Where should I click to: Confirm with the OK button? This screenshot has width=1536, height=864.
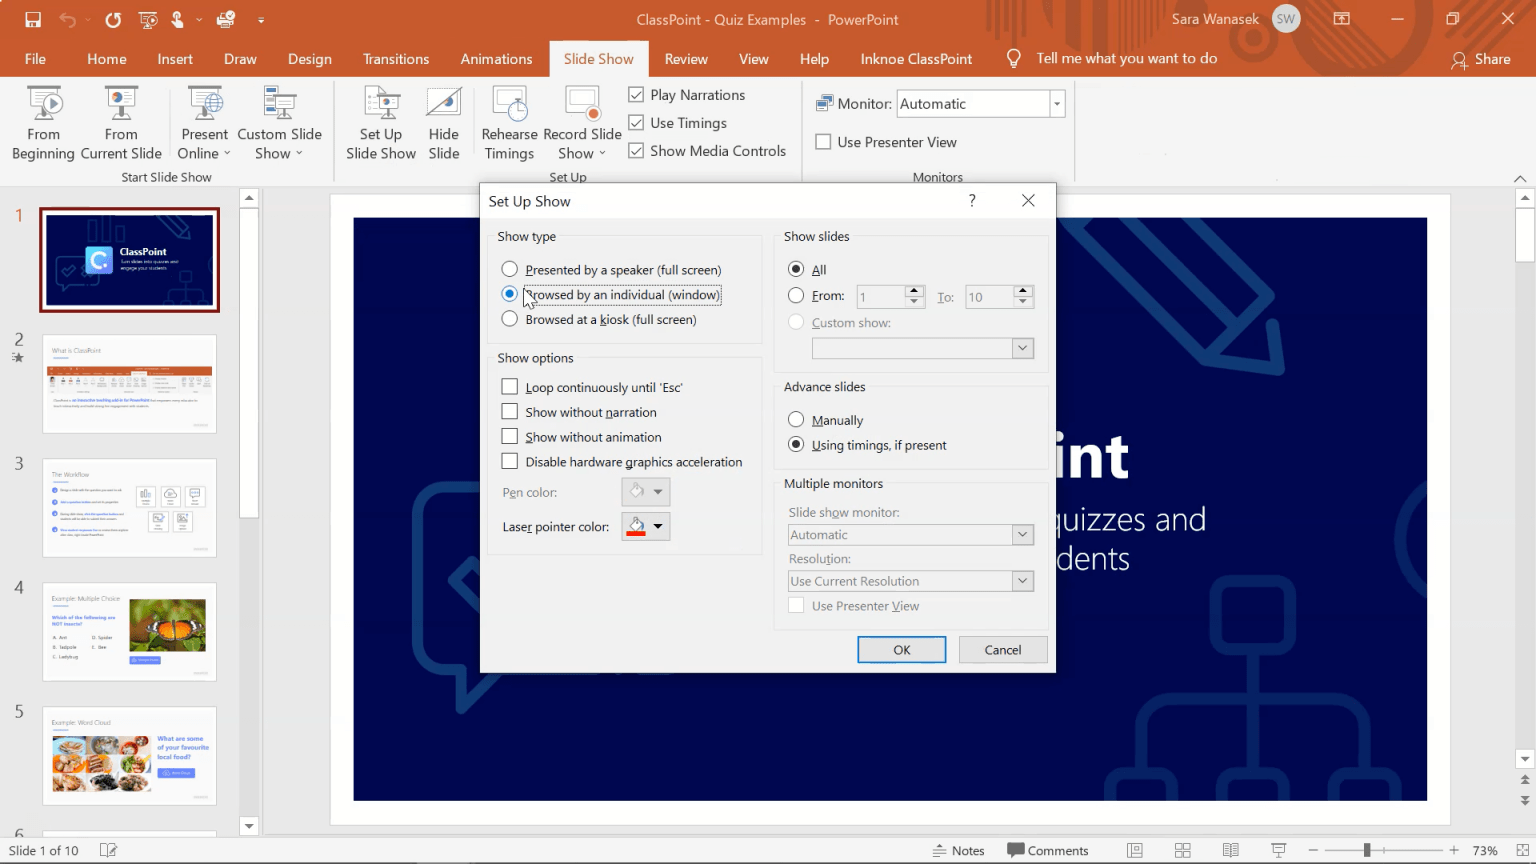901,649
